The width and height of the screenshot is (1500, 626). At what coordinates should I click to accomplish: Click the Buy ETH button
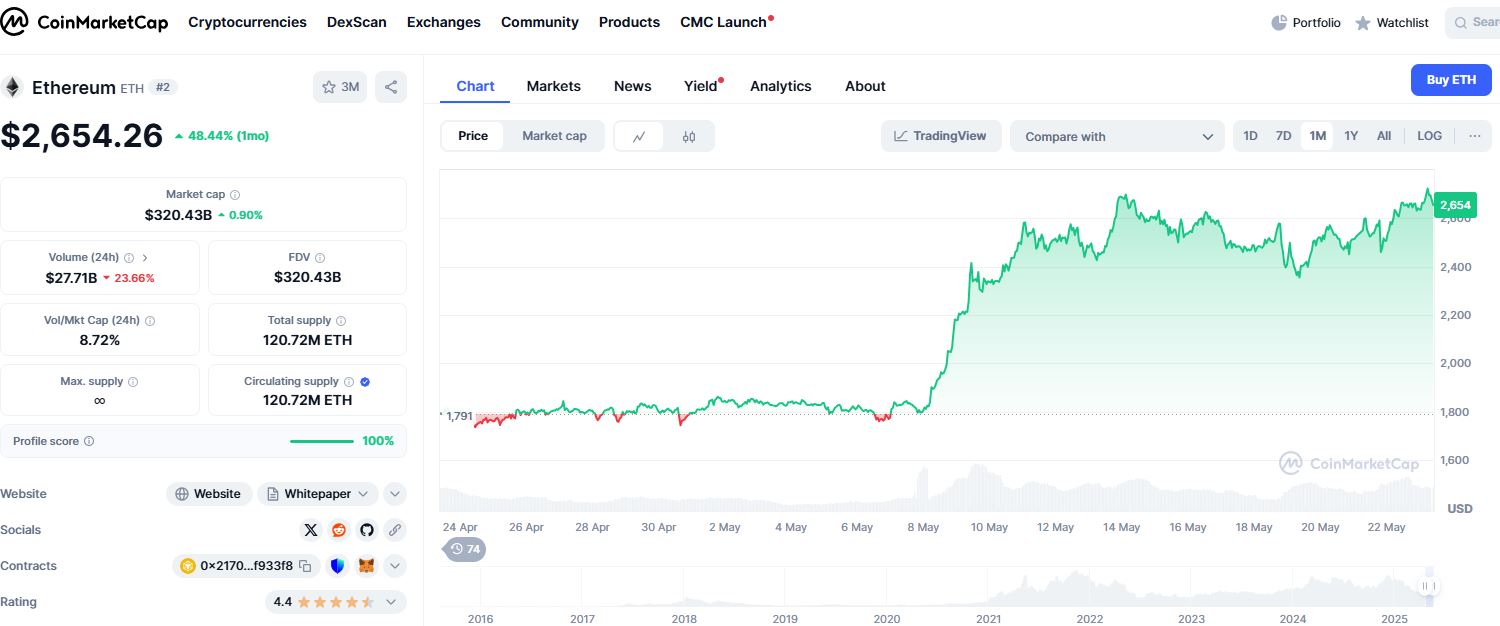click(x=1451, y=80)
